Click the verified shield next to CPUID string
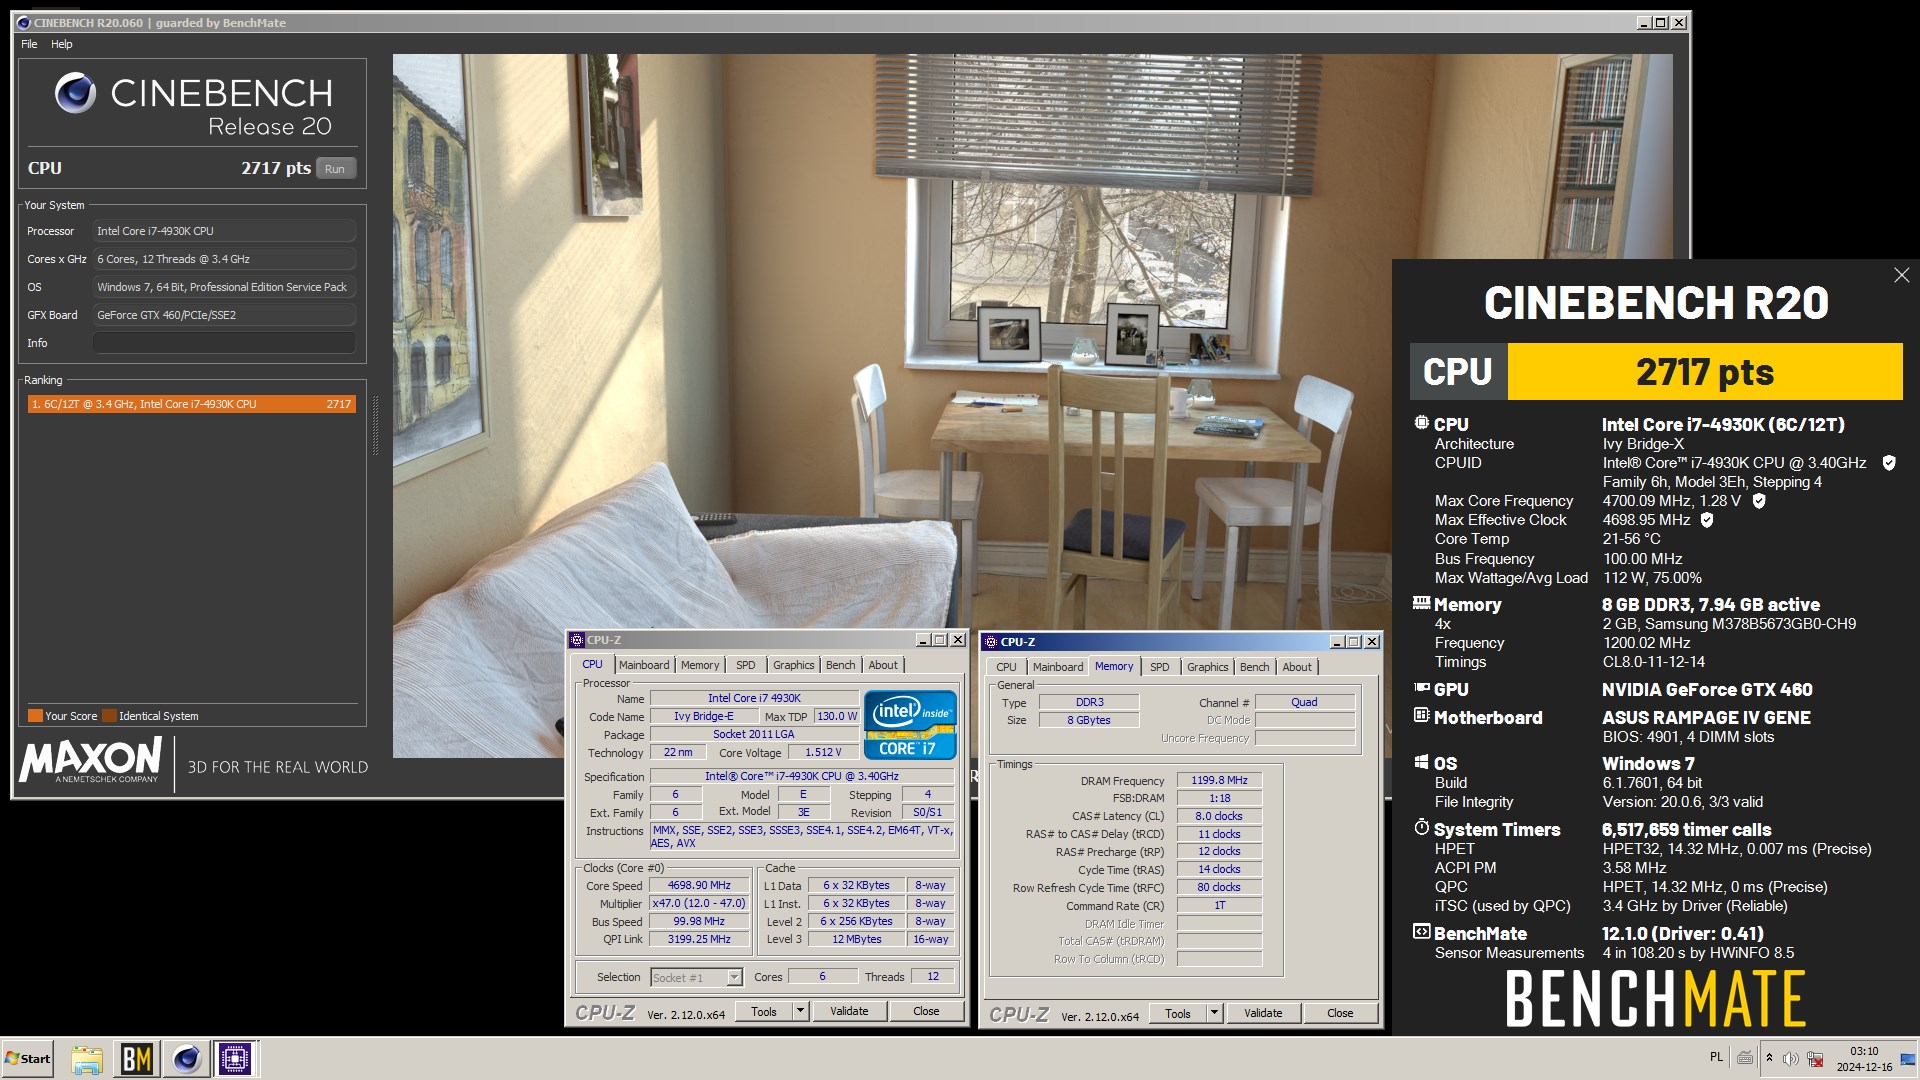The width and height of the screenshot is (1920, 1080). (x=1889, y=463)
